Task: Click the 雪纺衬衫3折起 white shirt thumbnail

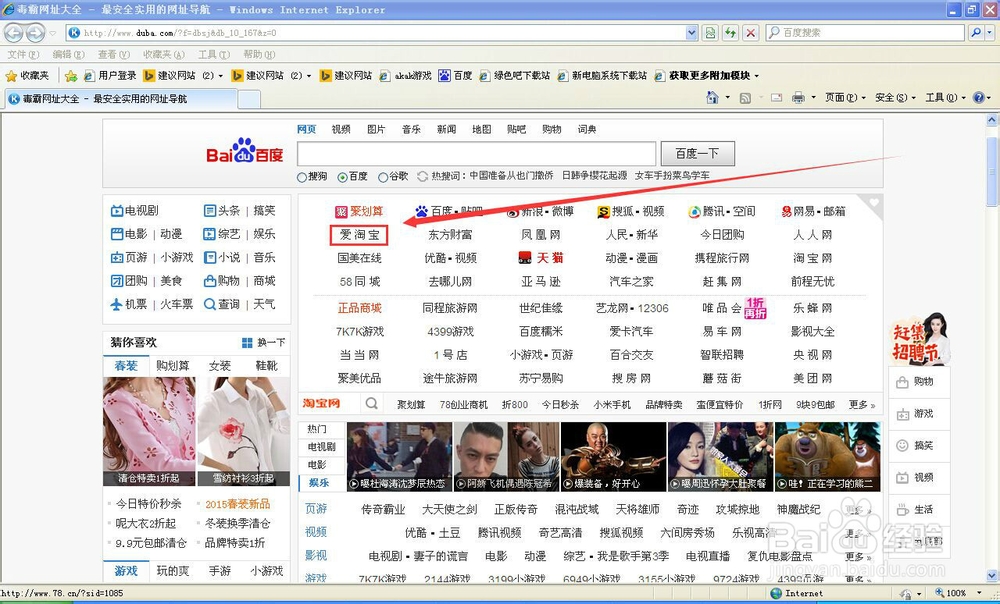Action: pos(244,431)
